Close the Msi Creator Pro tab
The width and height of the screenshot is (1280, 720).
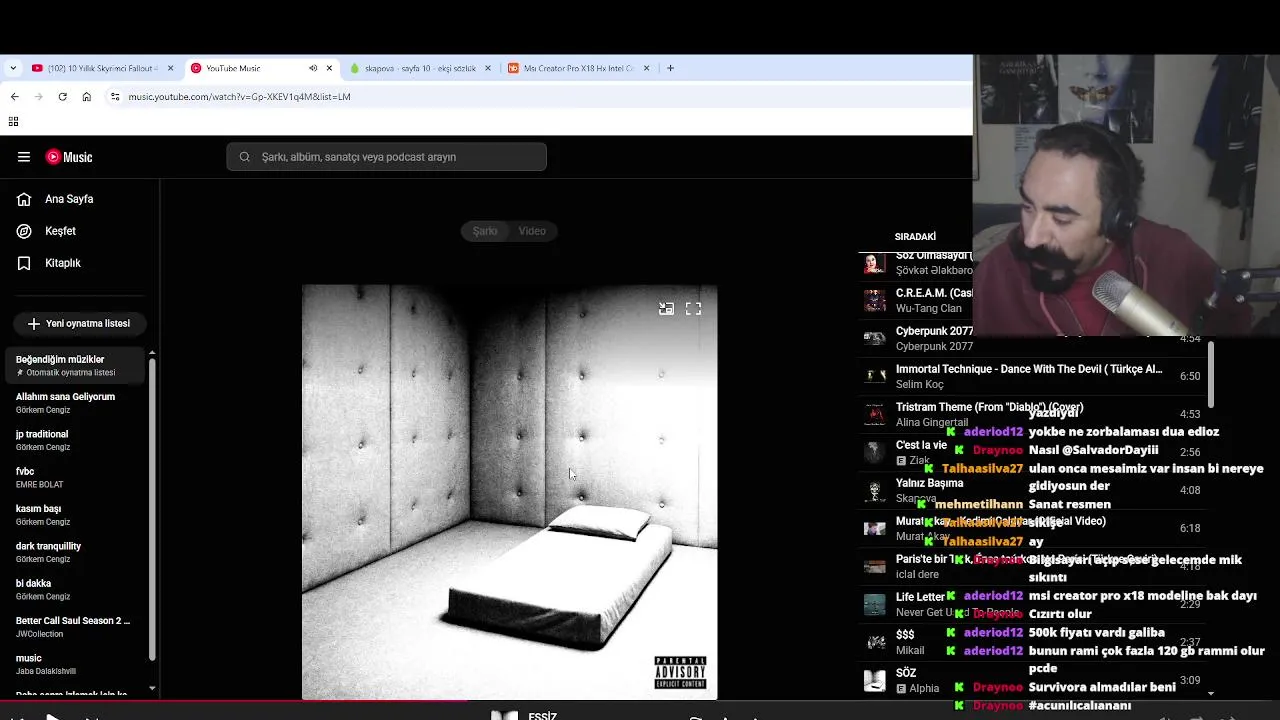click(646, 68)
